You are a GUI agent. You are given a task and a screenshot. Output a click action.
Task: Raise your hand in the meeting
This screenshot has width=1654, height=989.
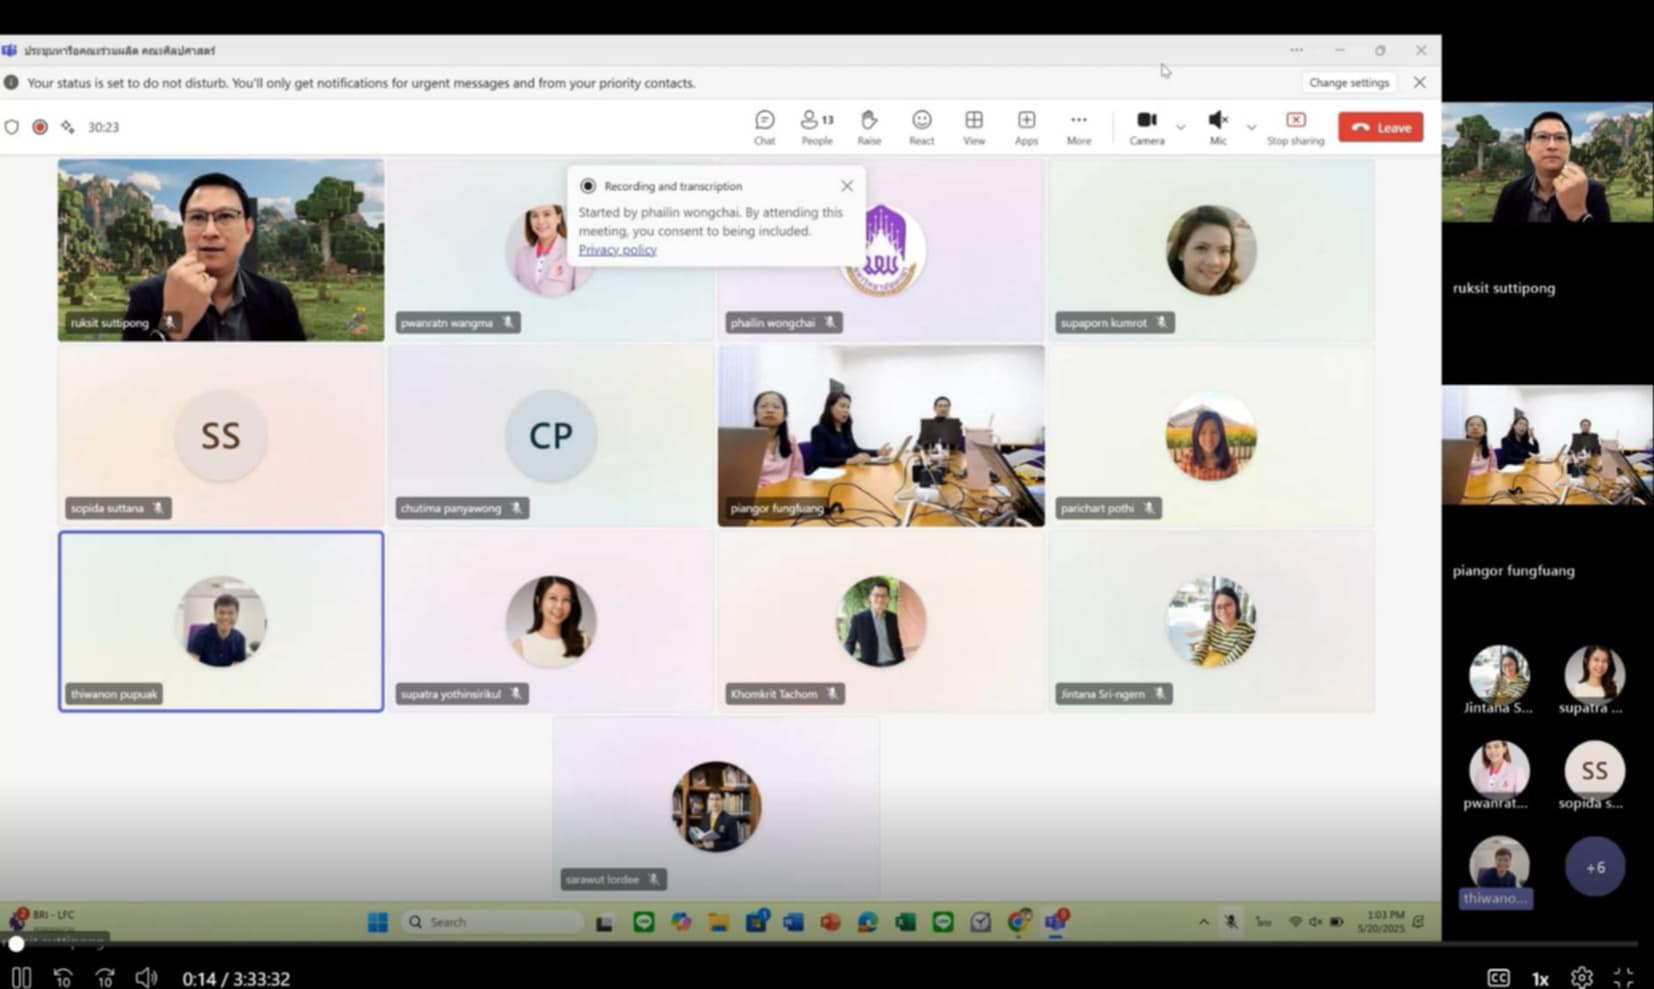869,126
